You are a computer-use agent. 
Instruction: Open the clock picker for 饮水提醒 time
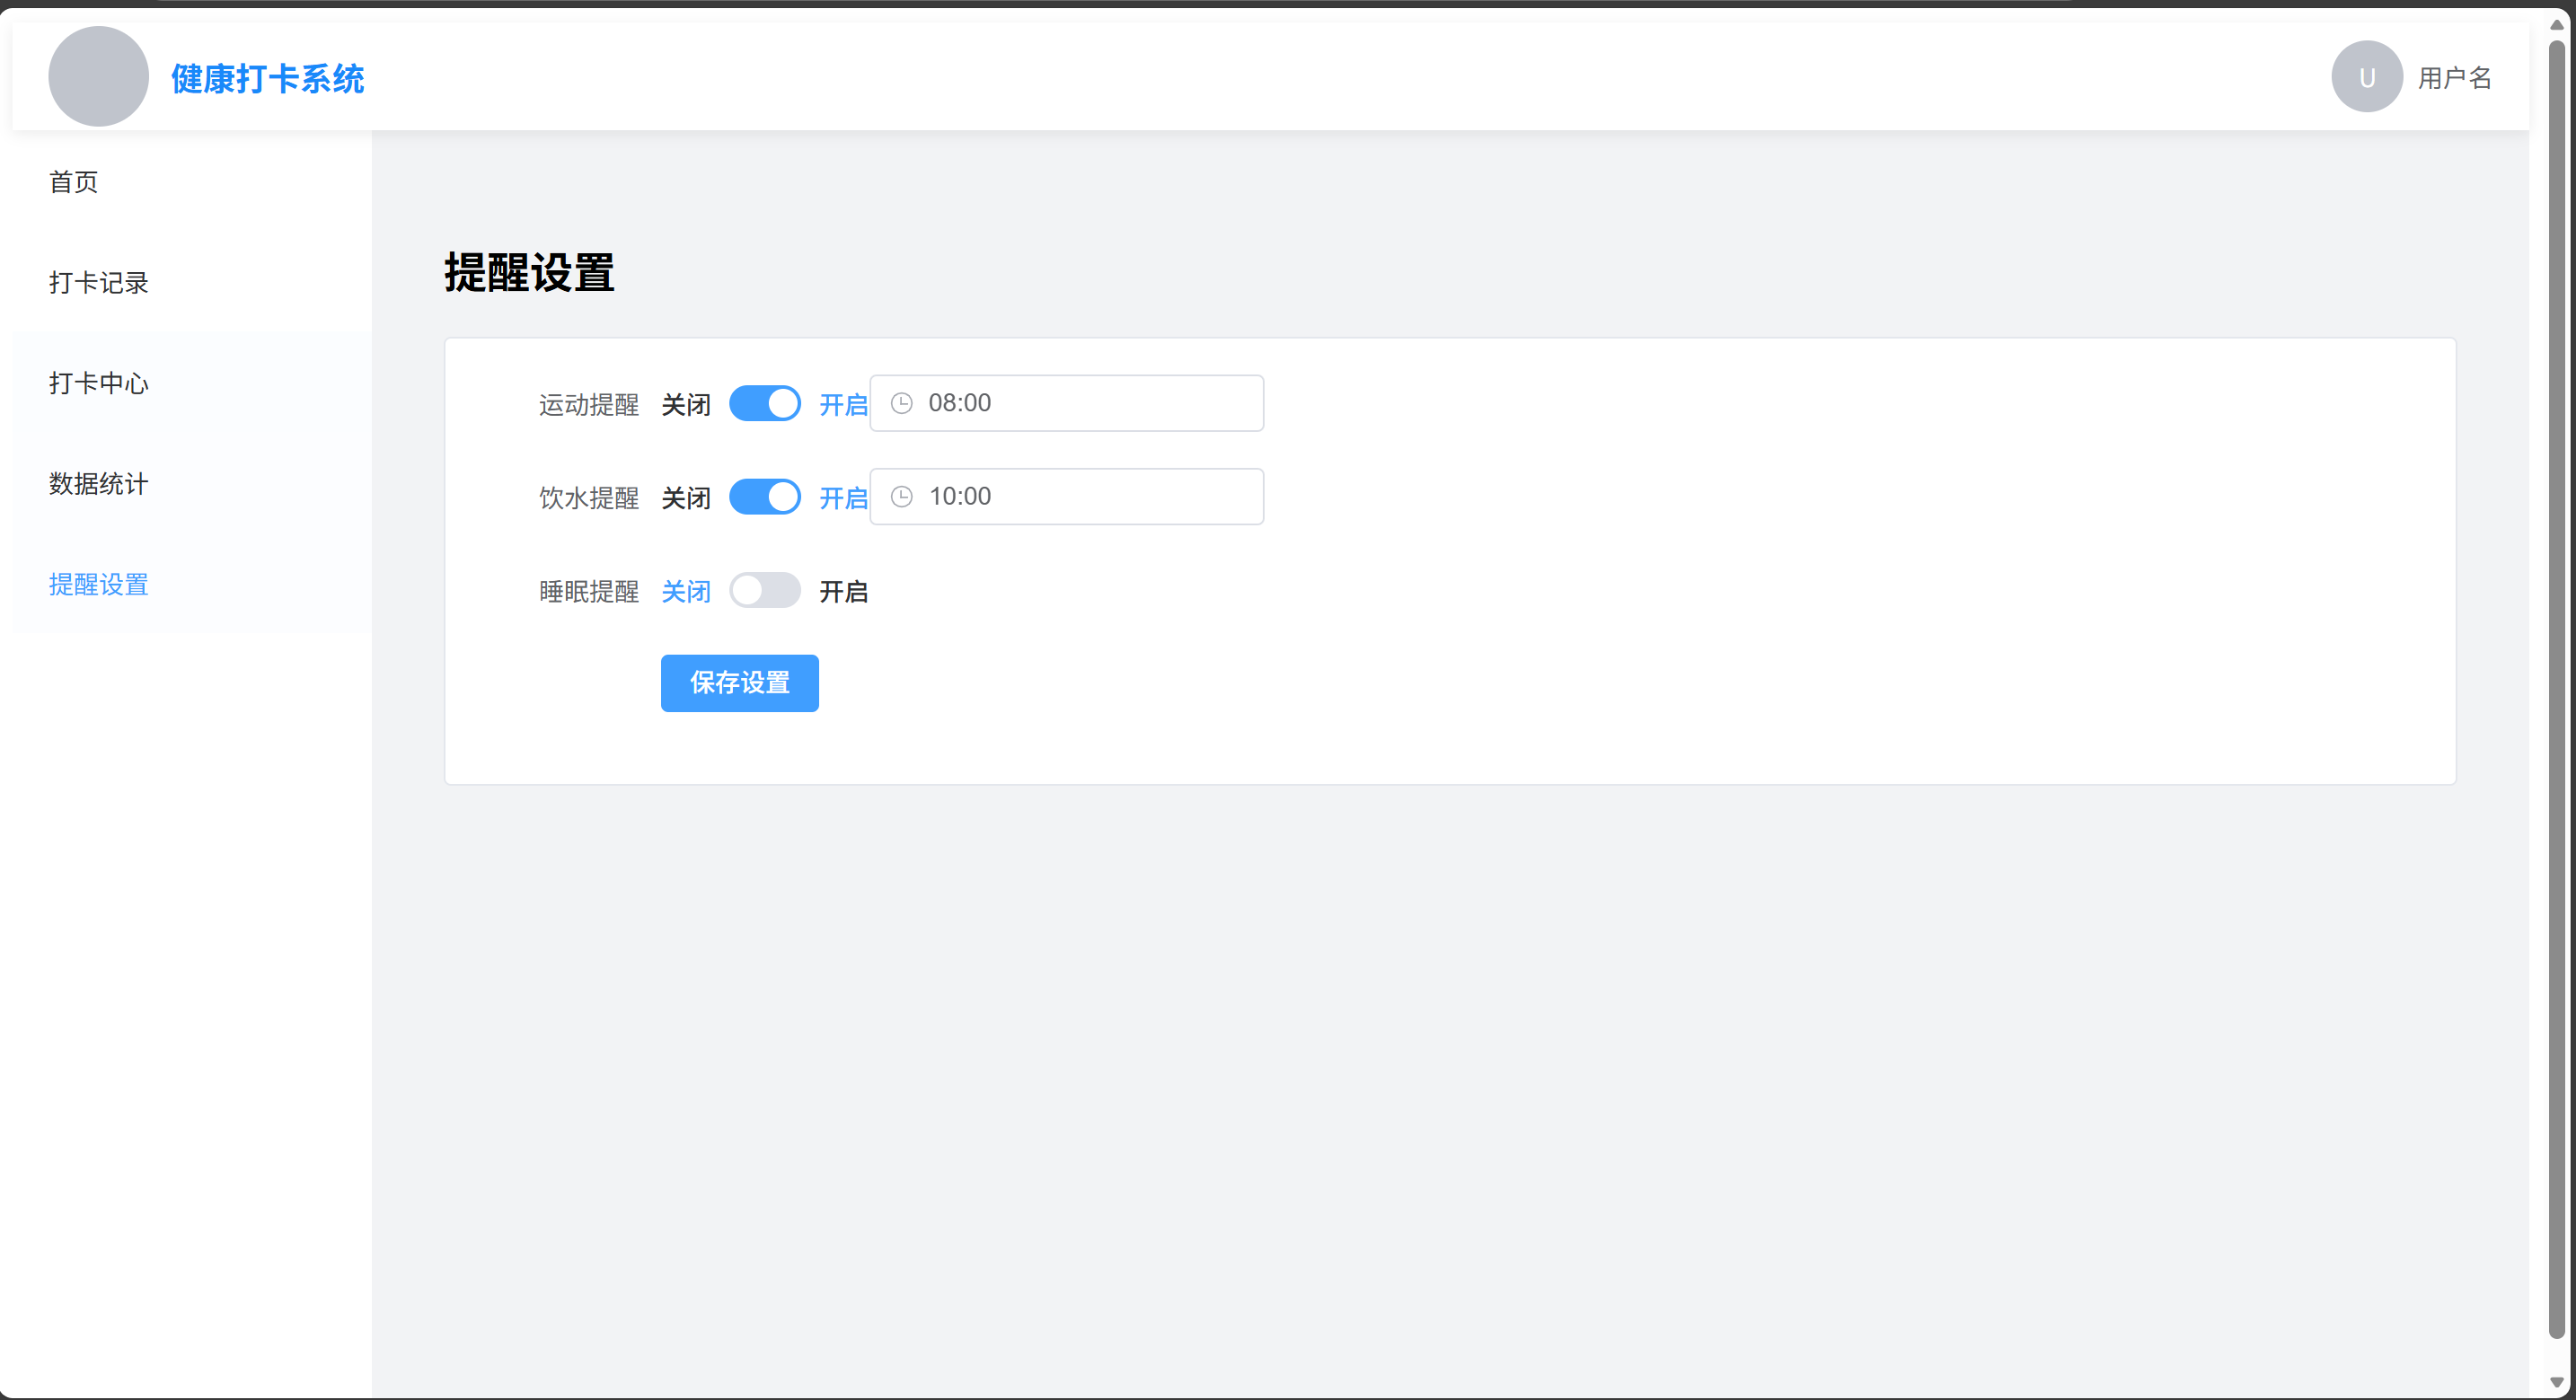[901, 496]
